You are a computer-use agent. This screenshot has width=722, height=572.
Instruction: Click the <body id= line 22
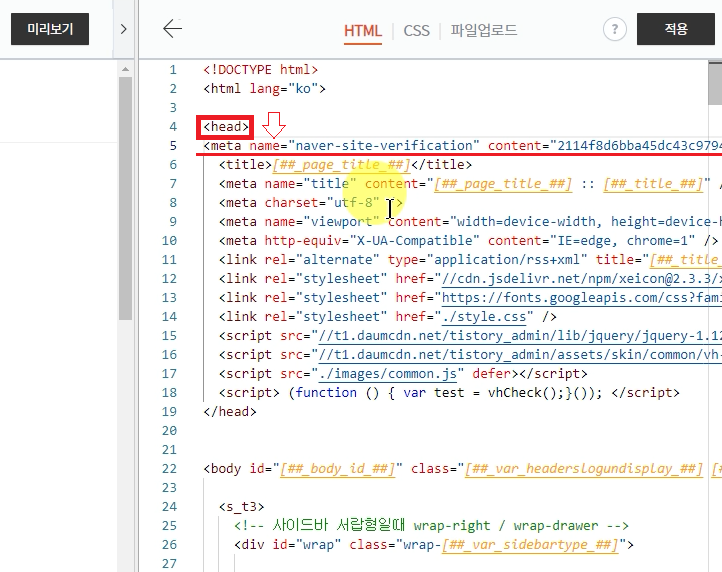[x=462, y=468]
